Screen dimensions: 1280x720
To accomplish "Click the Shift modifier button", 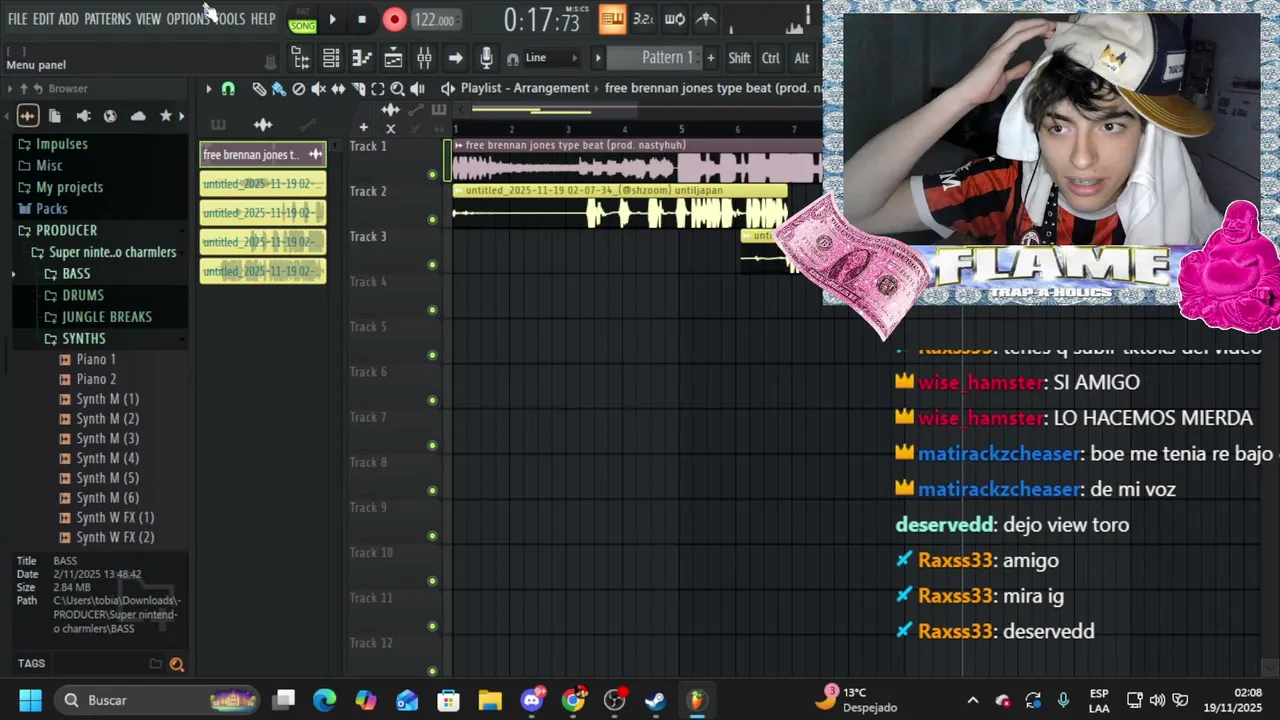I will (x=739, y=58).
